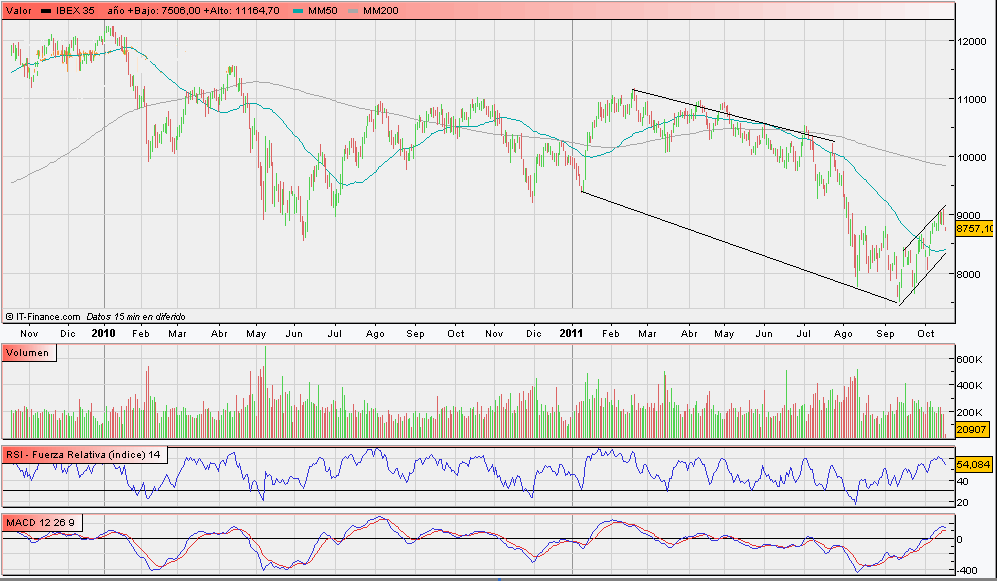Click the 200K volume axis label

tap(970, 413)
